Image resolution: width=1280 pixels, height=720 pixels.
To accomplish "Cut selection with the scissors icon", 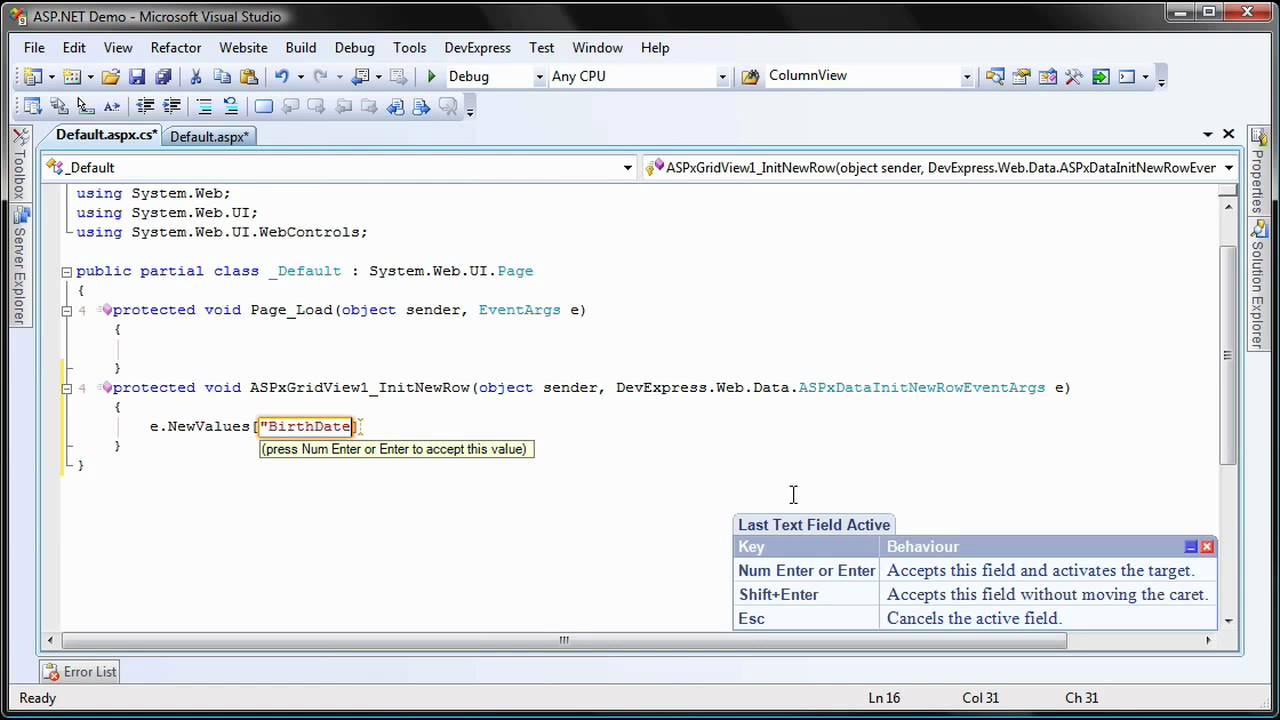I will coord(196,76).
